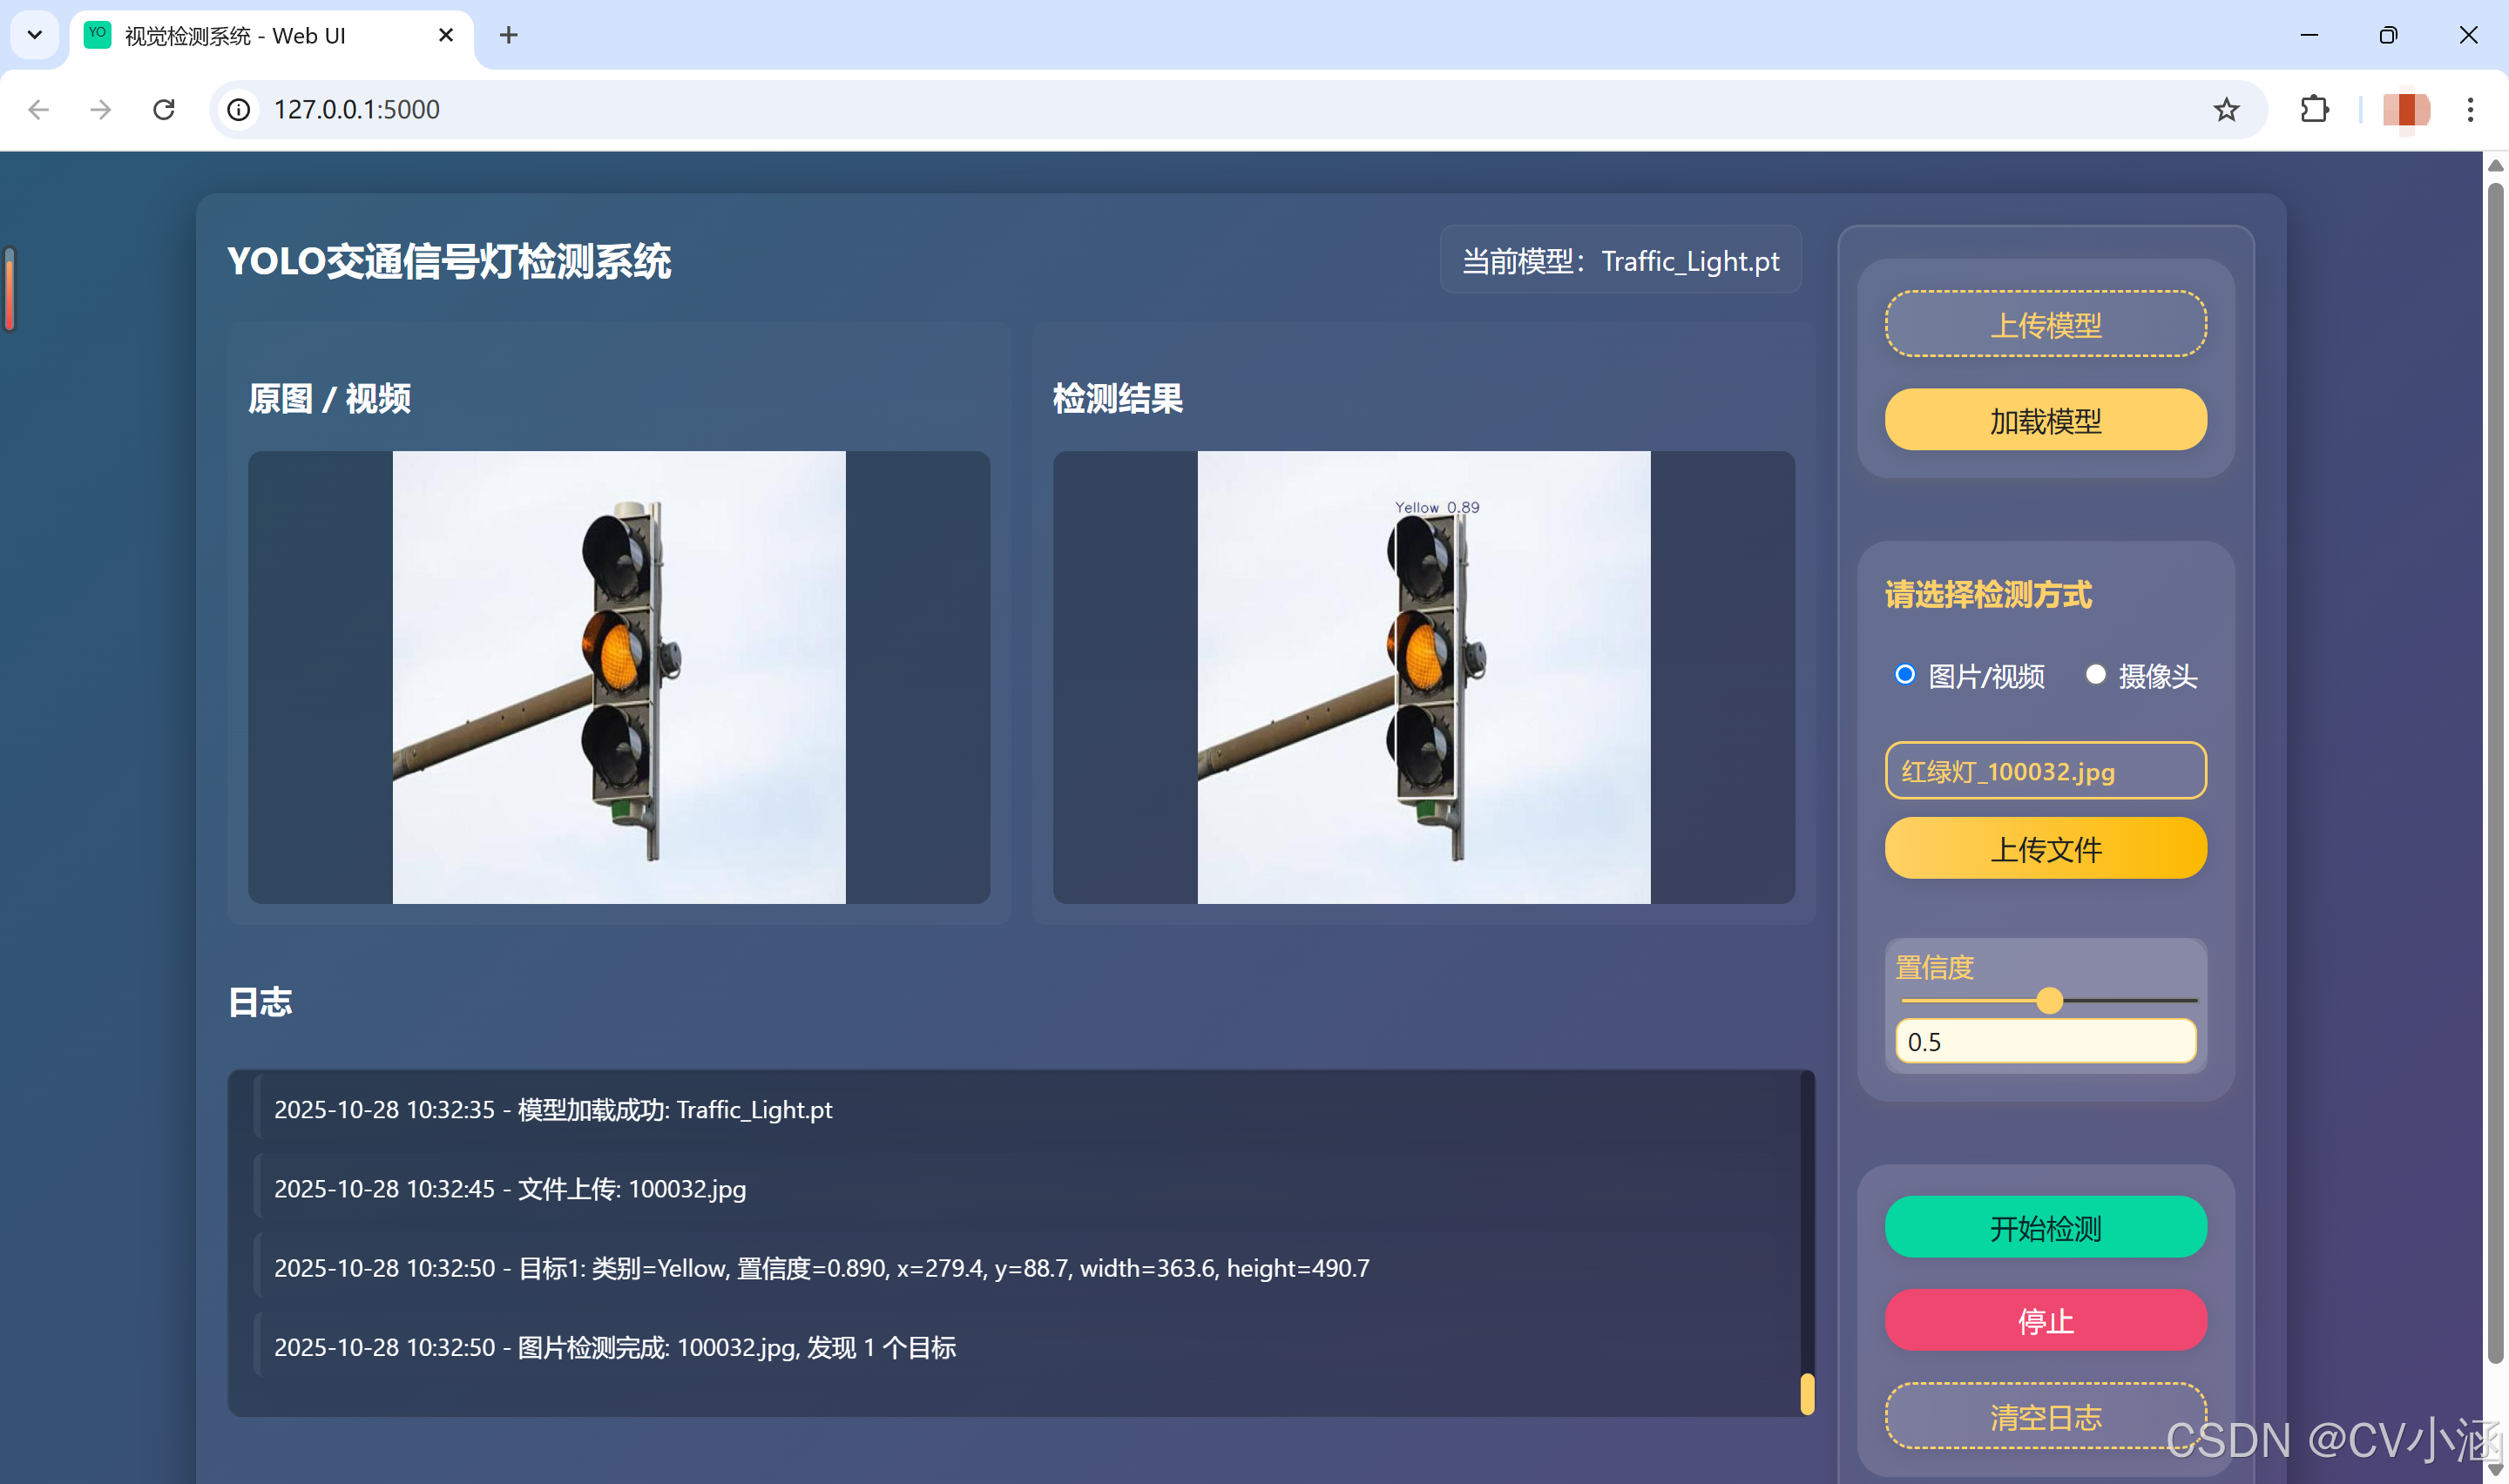Screen dimensions: 2509x1484
Task: Open a new tab with plus icon
Action: 508,35
